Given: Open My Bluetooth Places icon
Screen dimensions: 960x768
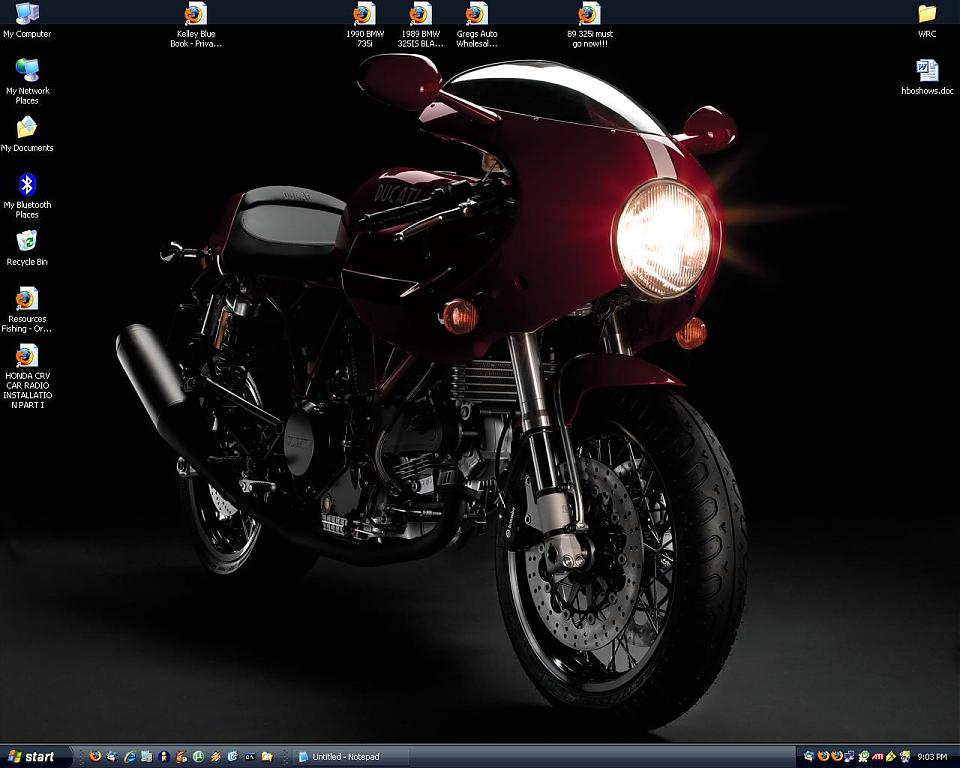Looking at the screenshot, I should tap(27, 185).
